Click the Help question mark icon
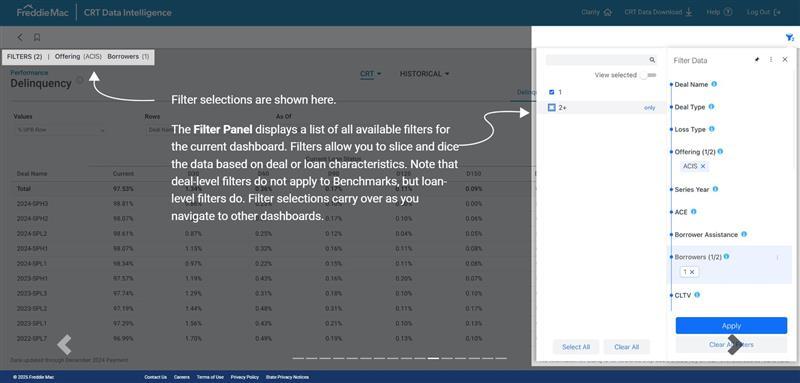The image size is (800, 383). 728,12
